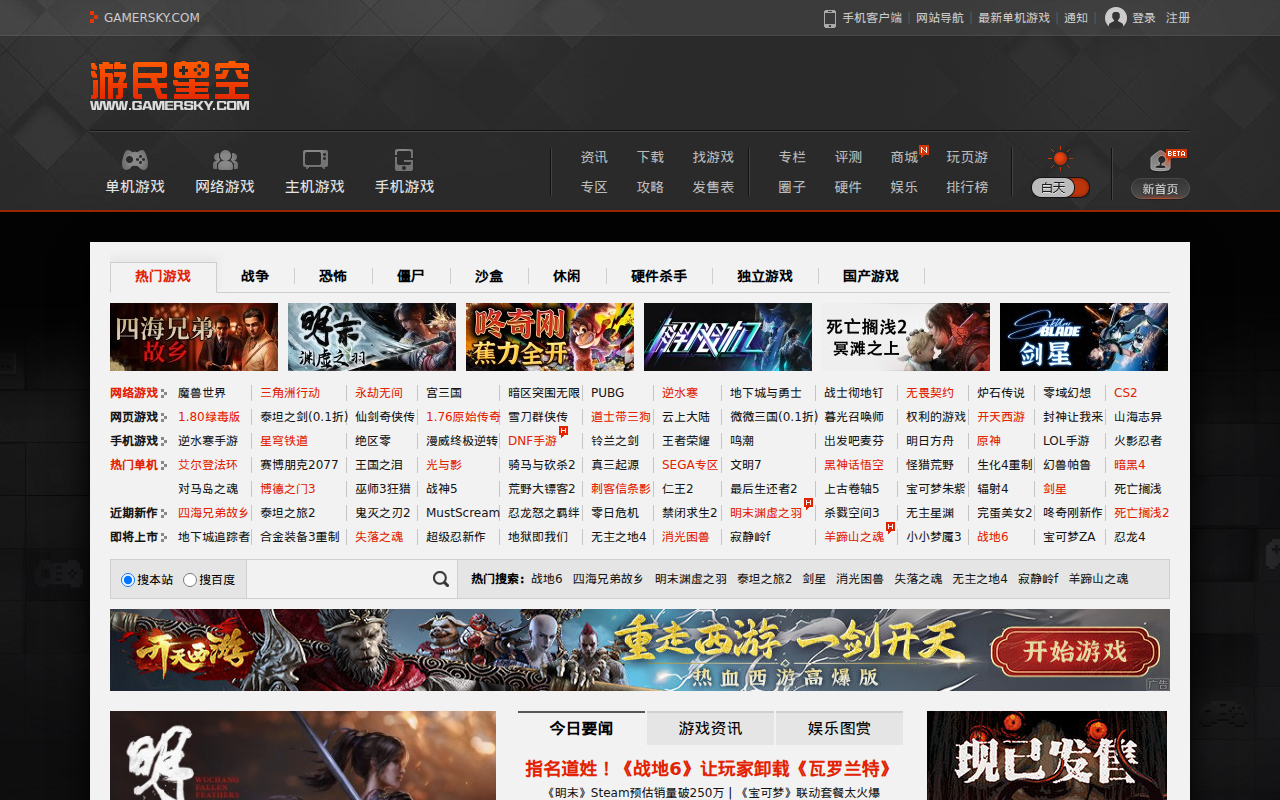
Task: Open 四海兄弟 故乡 game thumbnail
Action: (194, 337)
